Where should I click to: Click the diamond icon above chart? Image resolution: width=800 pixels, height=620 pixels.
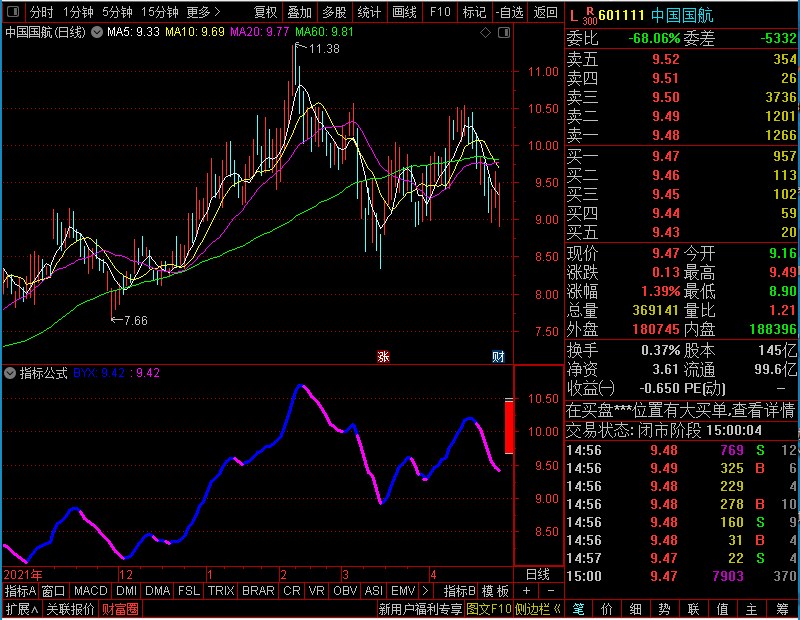pos(486,33)
